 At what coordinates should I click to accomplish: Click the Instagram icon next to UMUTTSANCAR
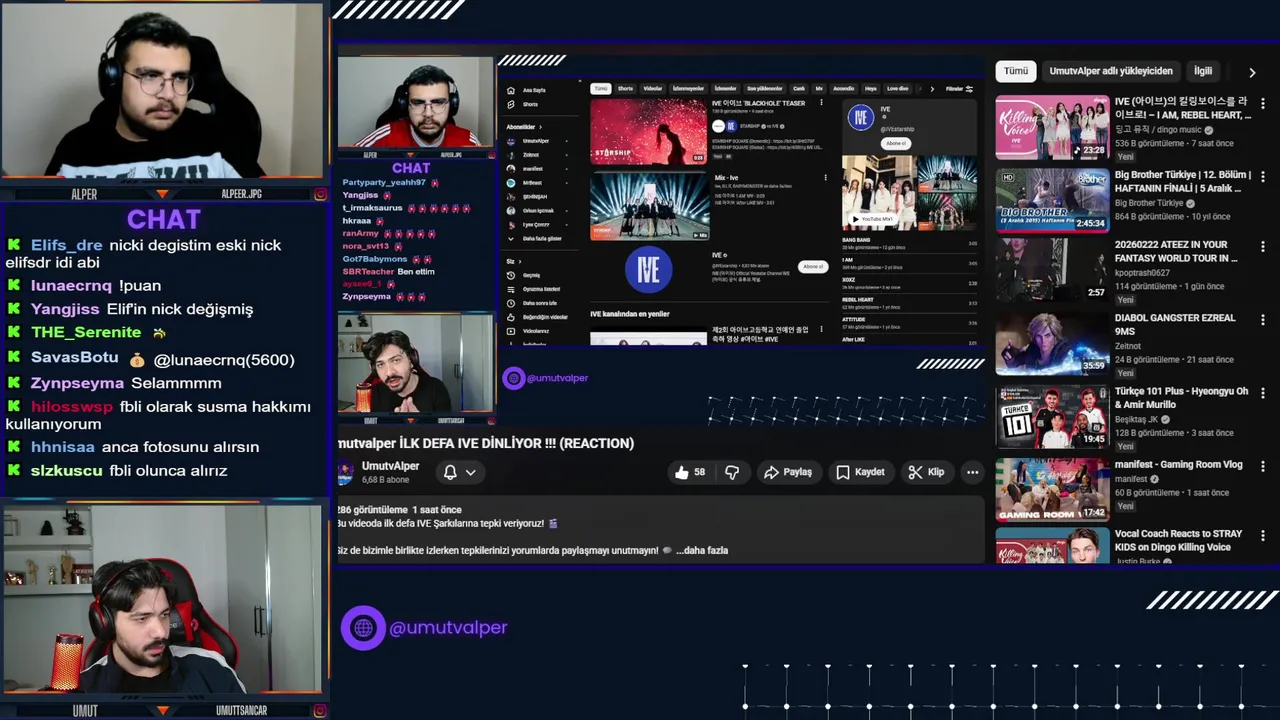[320, 710]
